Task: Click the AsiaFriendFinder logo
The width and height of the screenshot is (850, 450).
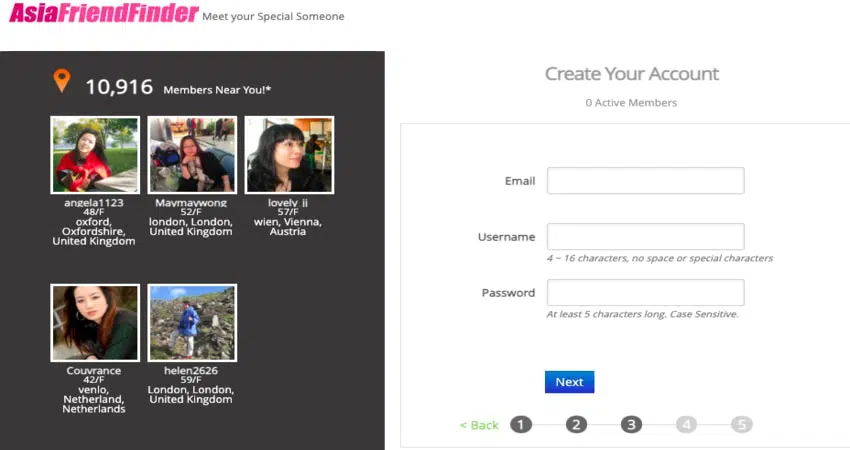Action: (103, 14)
